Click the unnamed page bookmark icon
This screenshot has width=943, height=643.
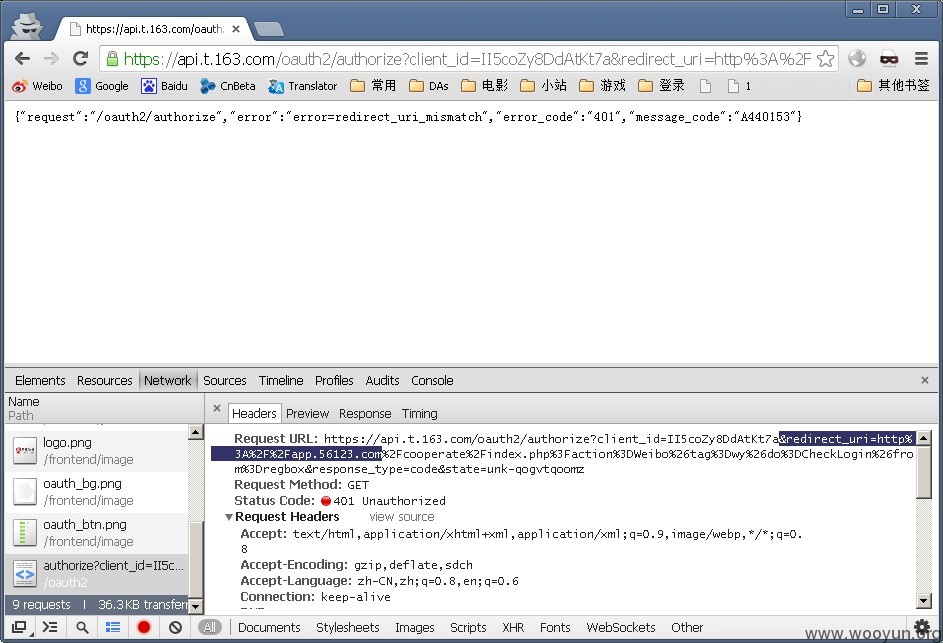pyautogui.click(x=705, y=86)
